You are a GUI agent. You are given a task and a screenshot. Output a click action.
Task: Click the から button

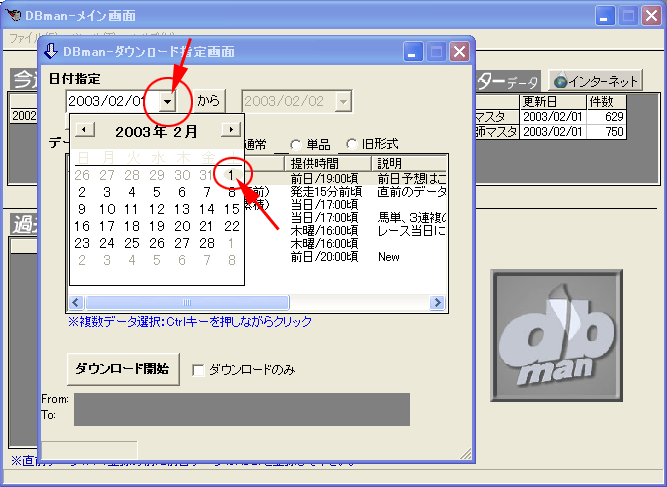[208, 101]
